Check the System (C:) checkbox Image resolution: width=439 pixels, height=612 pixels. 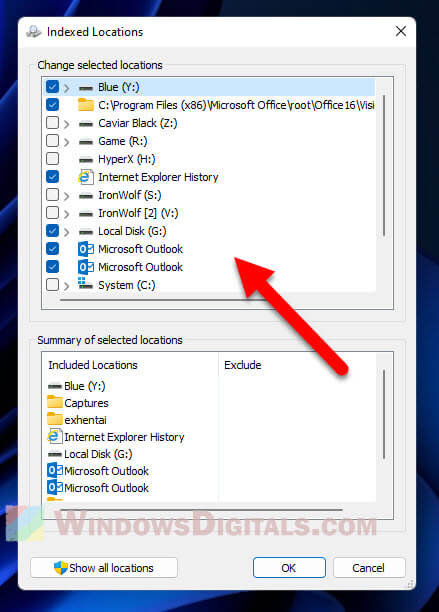pos(52,285)
